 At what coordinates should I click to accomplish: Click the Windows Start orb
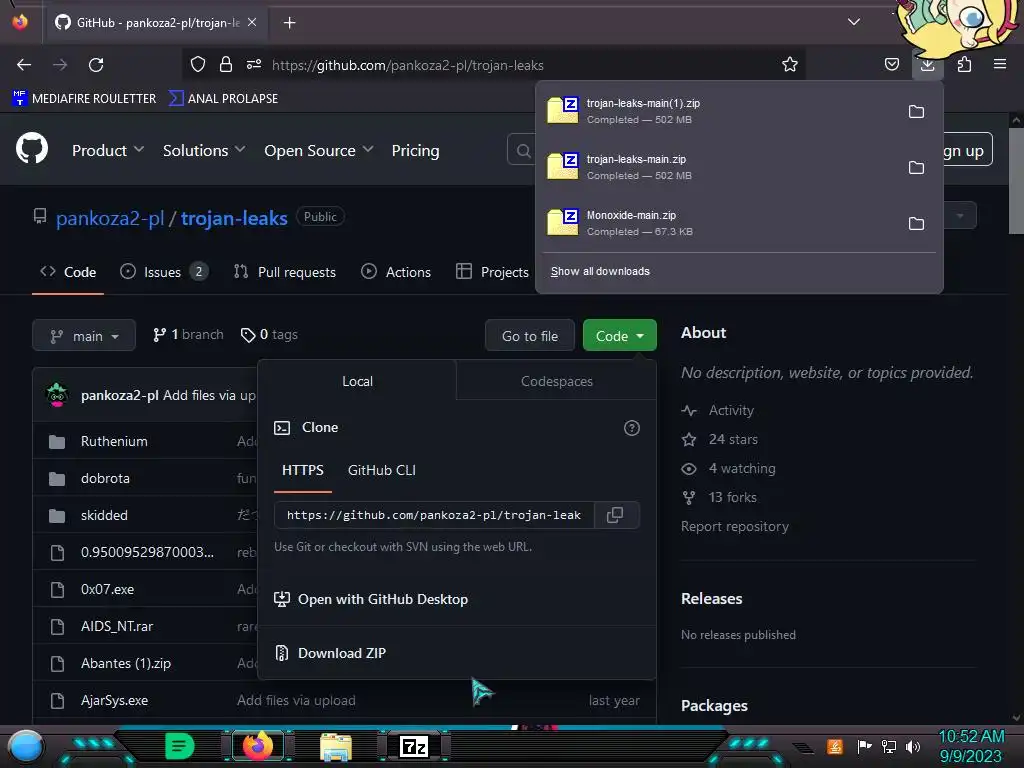coord(26,747)
